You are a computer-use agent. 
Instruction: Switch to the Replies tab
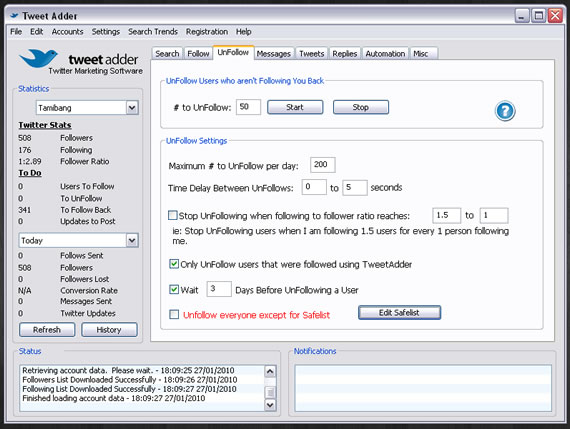[345, 53]
